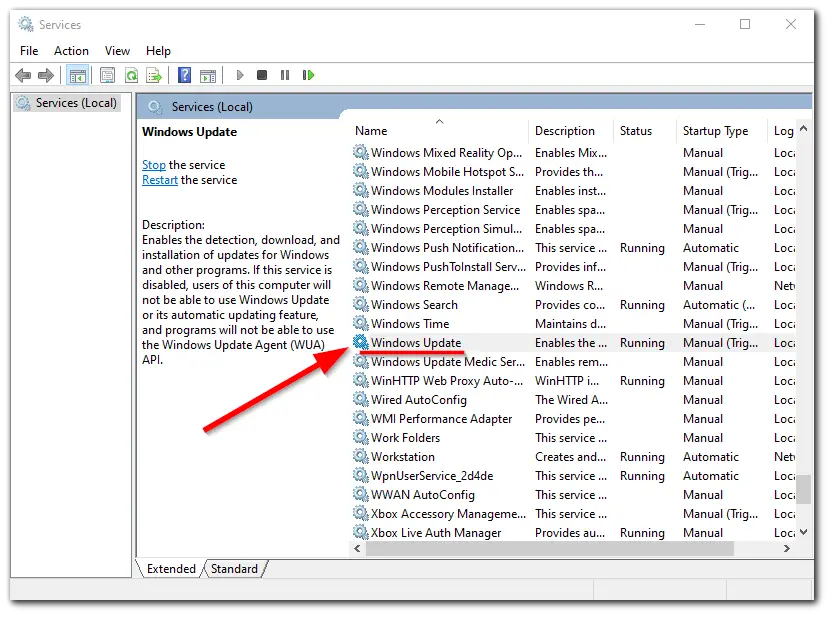Click the 'Maintains d...' description of Windows Time
The height and width of the screenshot is (618, 832).
570,324
